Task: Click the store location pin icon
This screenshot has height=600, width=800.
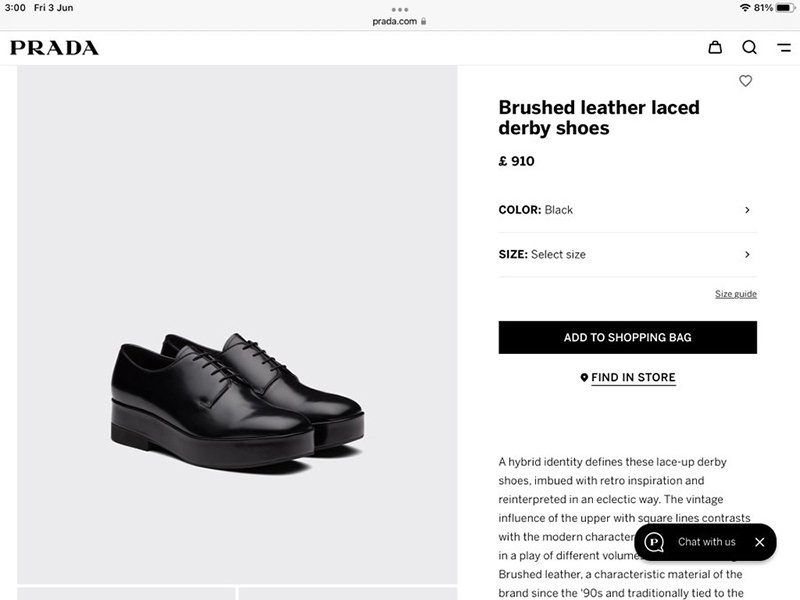Action: point(584,378)
